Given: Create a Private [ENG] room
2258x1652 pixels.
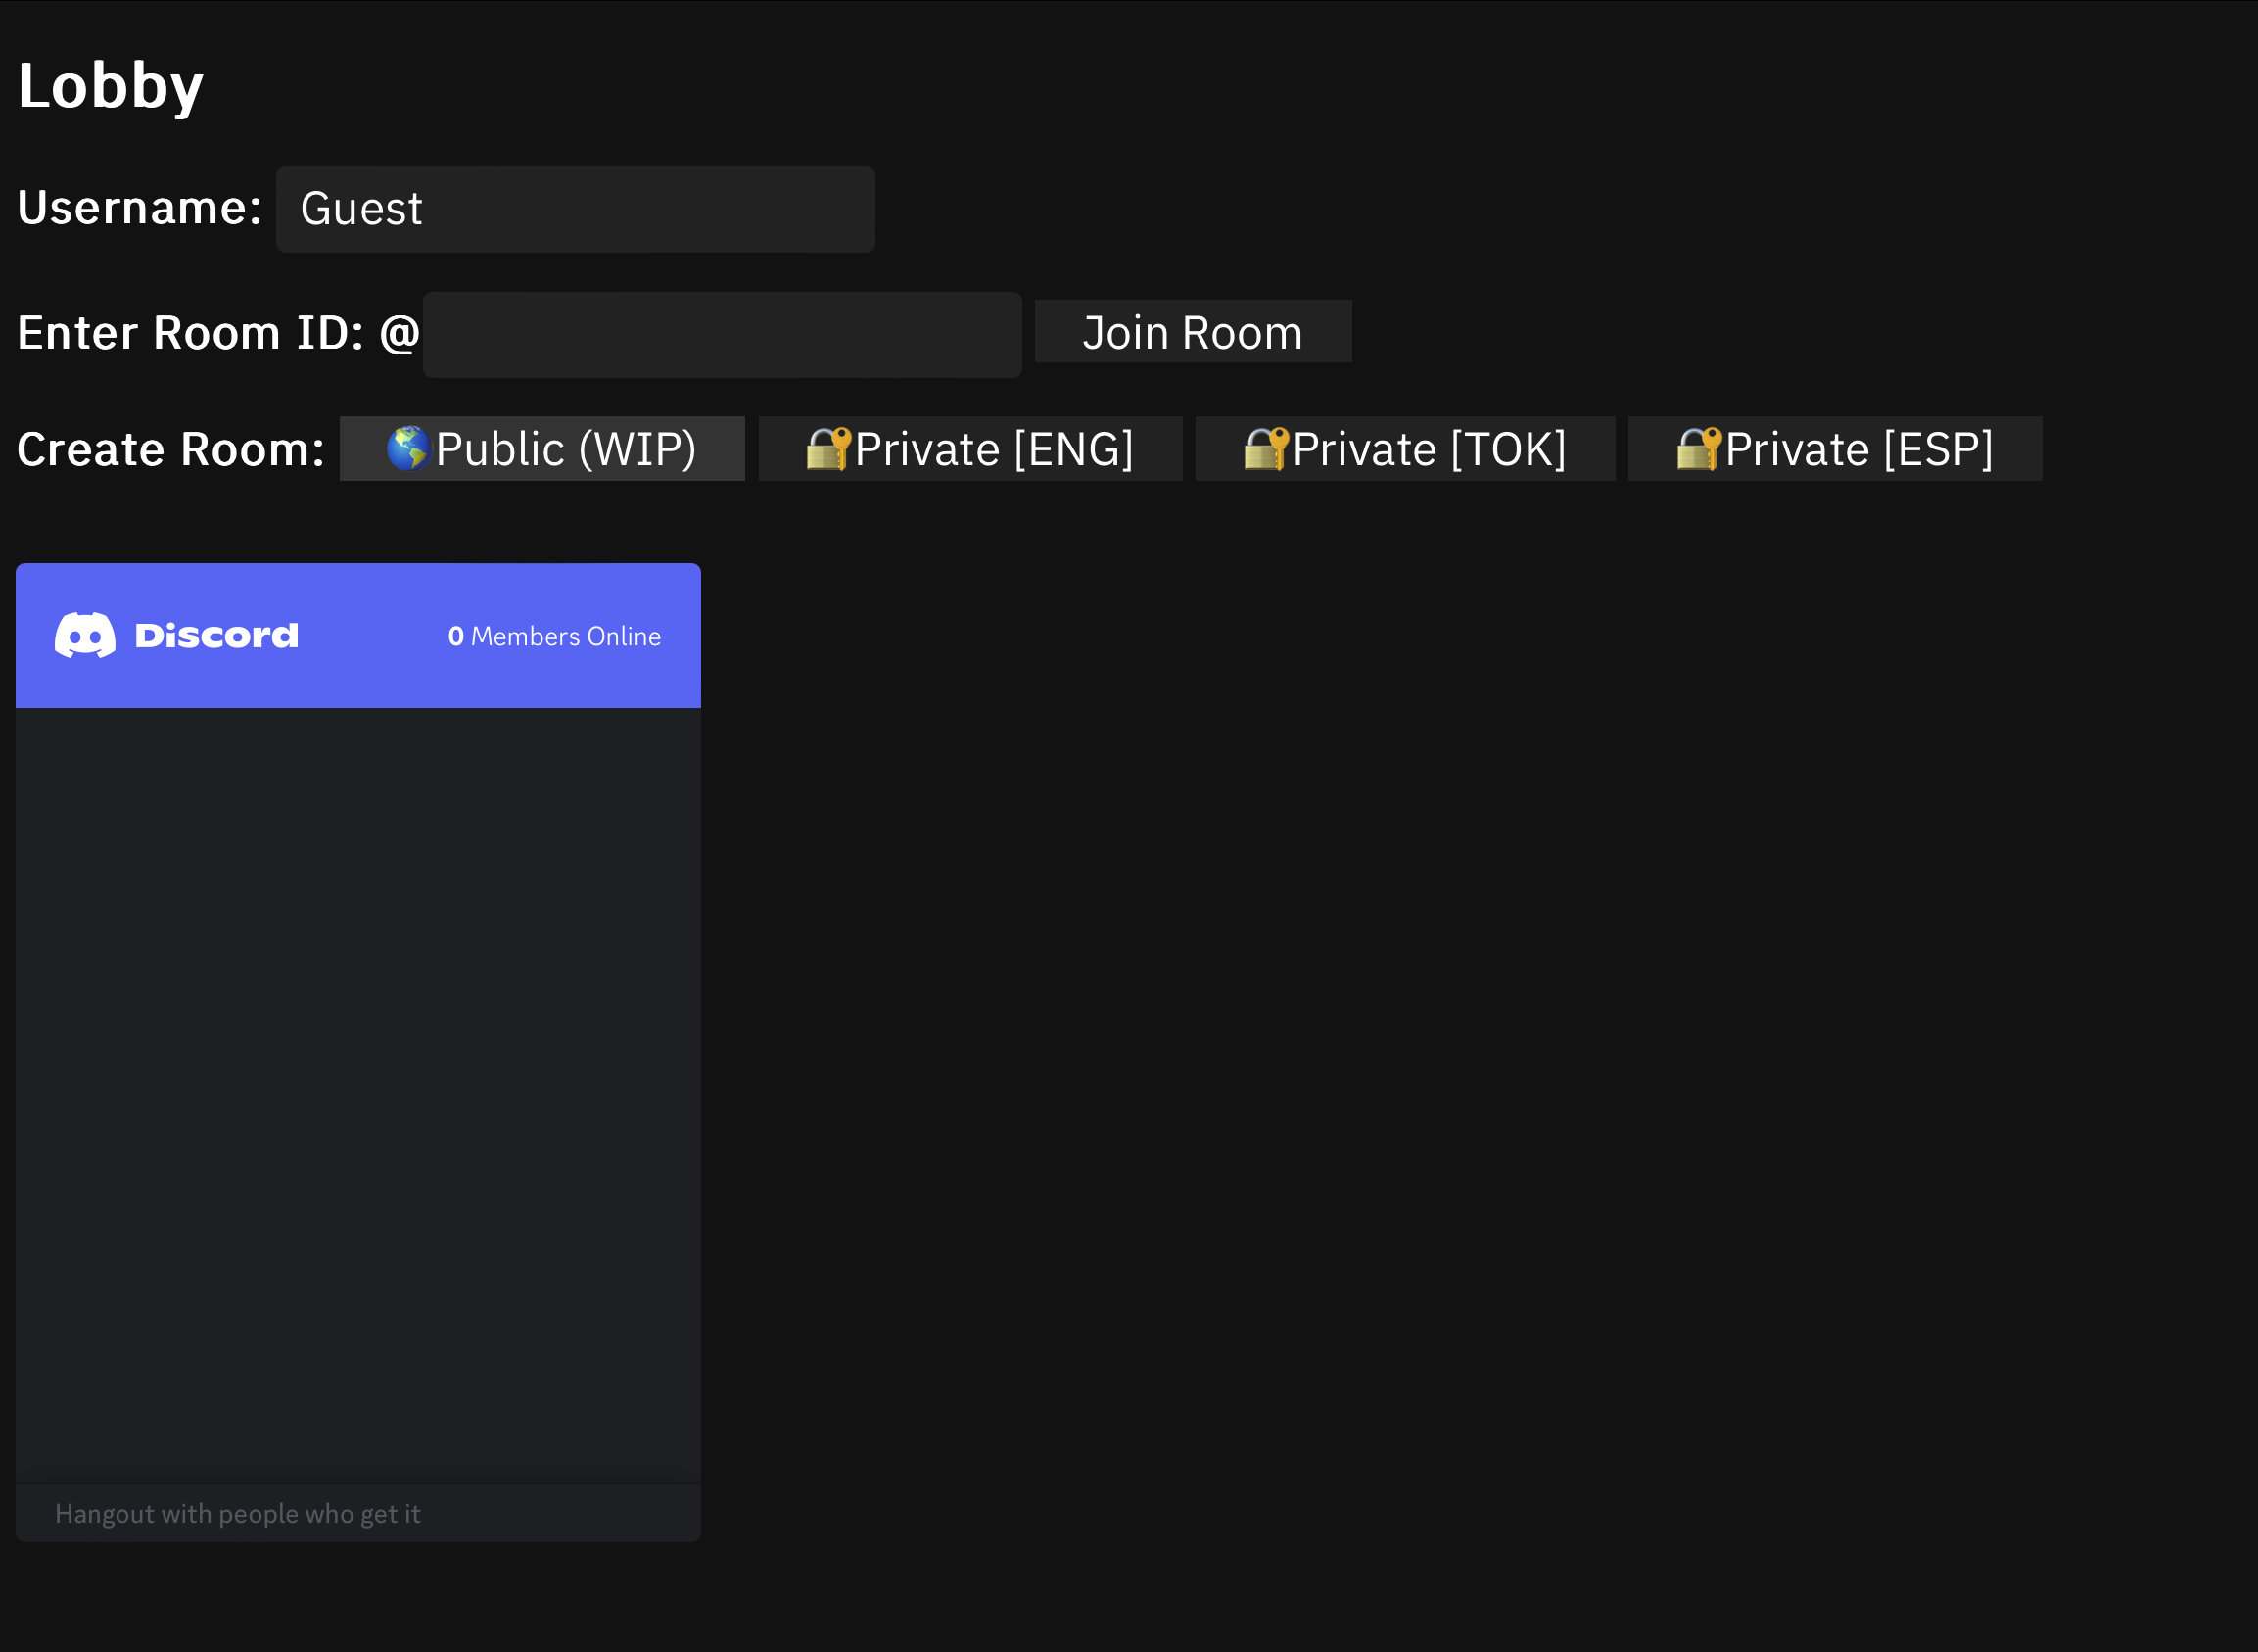Looking at the screenshot, I should click(x=970, y=449).
